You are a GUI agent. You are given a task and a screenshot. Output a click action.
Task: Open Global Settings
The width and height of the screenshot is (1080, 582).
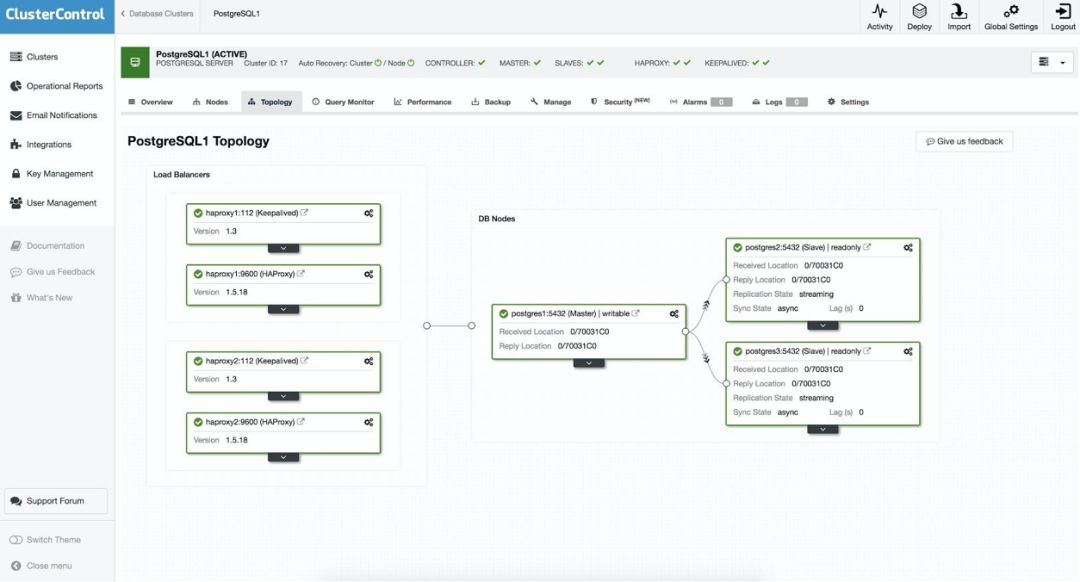pyautogui.click(x=1010, y=17)
